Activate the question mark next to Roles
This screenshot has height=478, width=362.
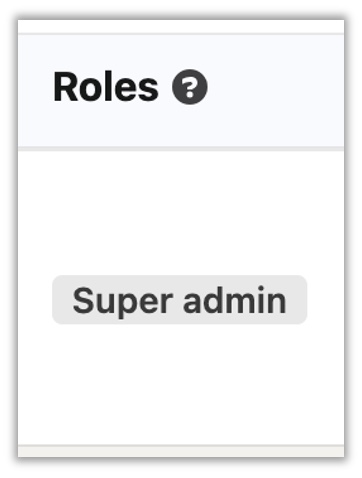click(190, 87)
